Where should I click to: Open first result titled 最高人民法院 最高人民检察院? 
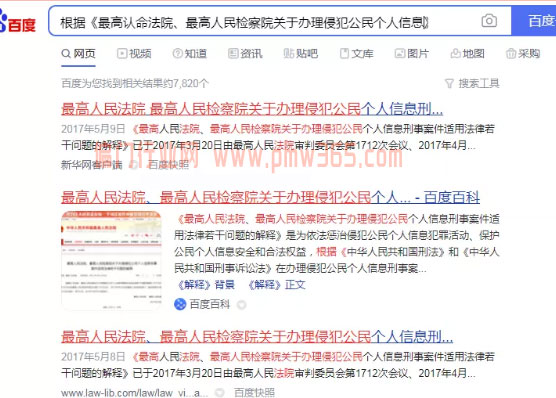252,109
